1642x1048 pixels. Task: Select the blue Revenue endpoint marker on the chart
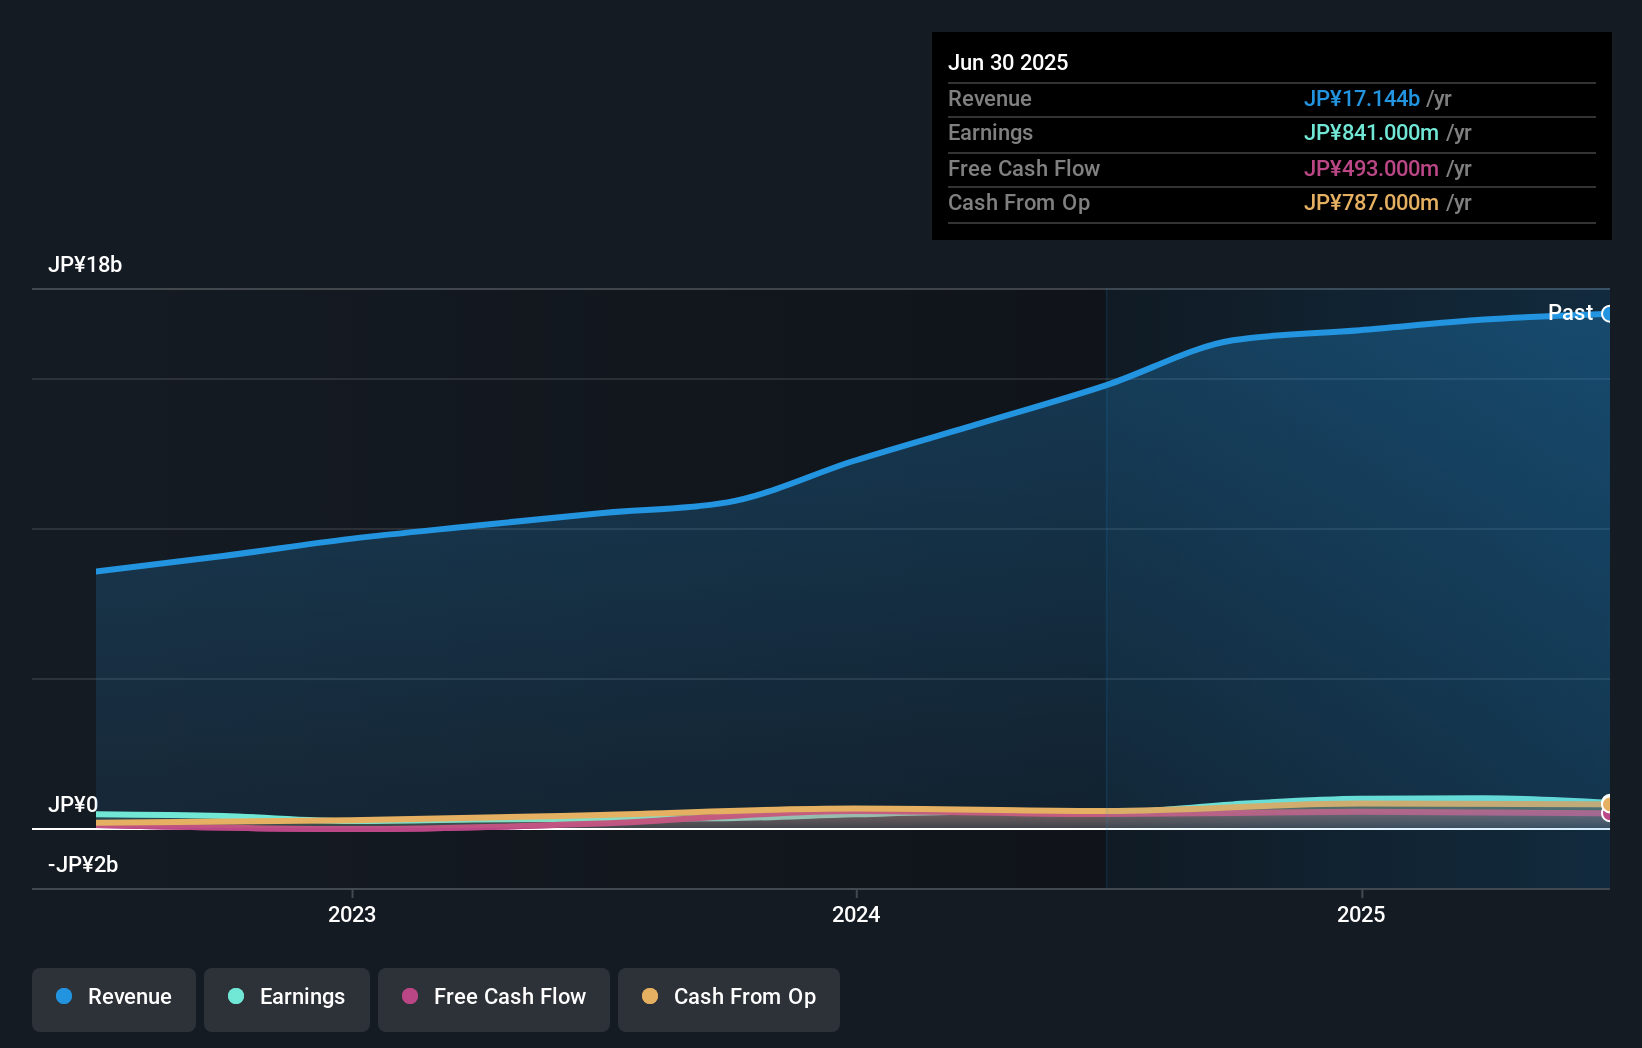point(1609,313)
